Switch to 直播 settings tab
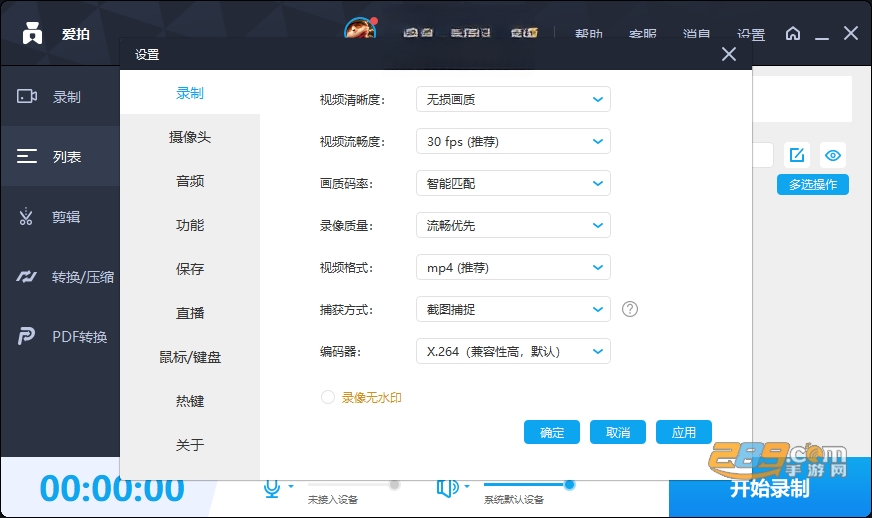The height and width of the screenshot is (518, 872). pyautogui.click(x=190, y=313)
